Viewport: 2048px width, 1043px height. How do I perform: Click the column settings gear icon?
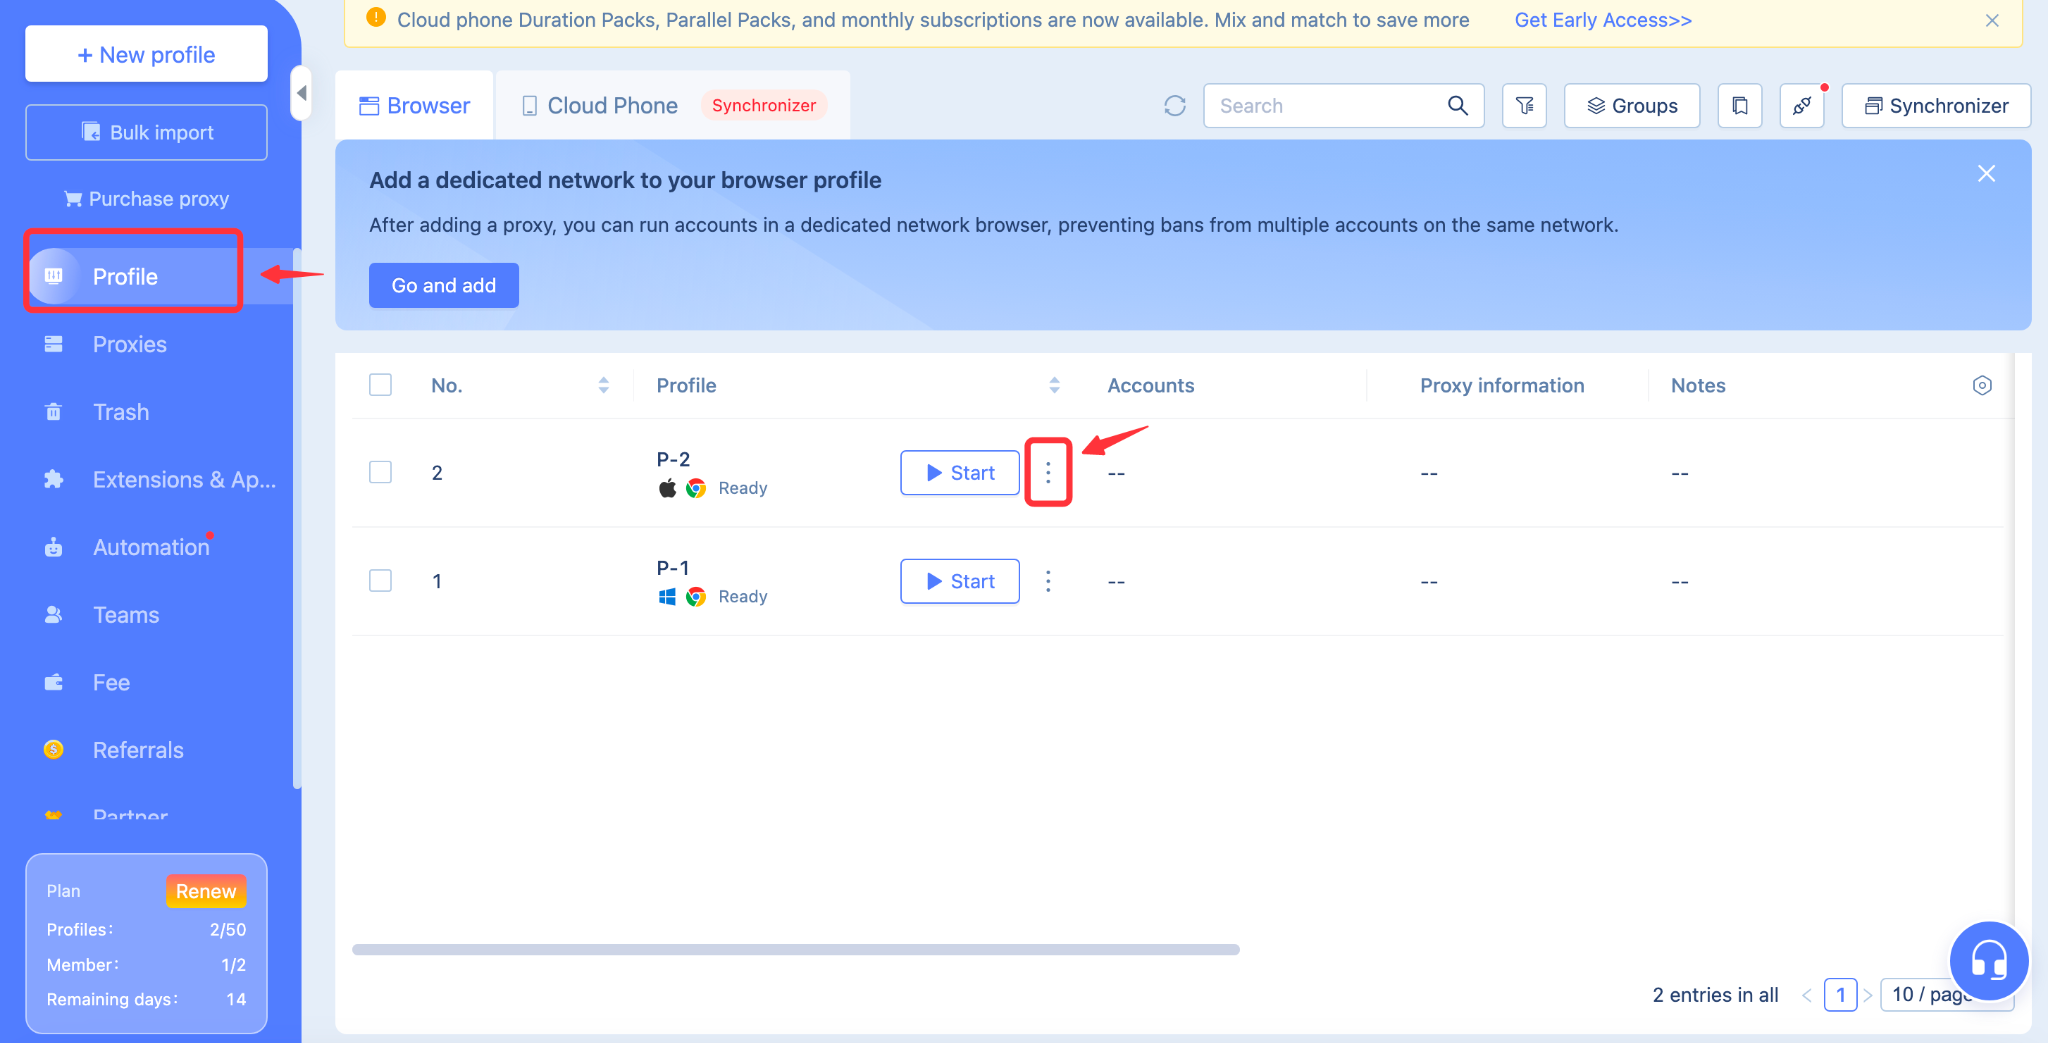point(1982,386)
